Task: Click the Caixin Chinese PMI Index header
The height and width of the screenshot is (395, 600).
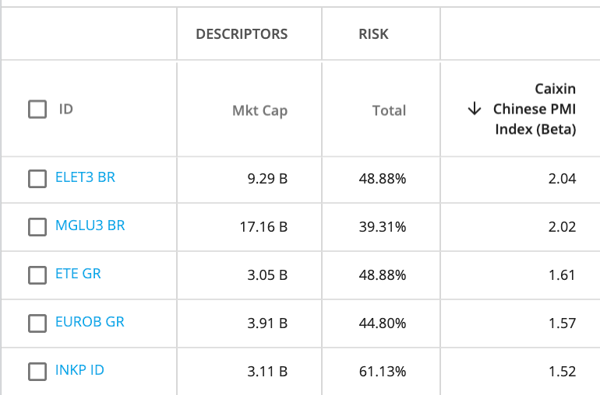Action: [534, 109]
